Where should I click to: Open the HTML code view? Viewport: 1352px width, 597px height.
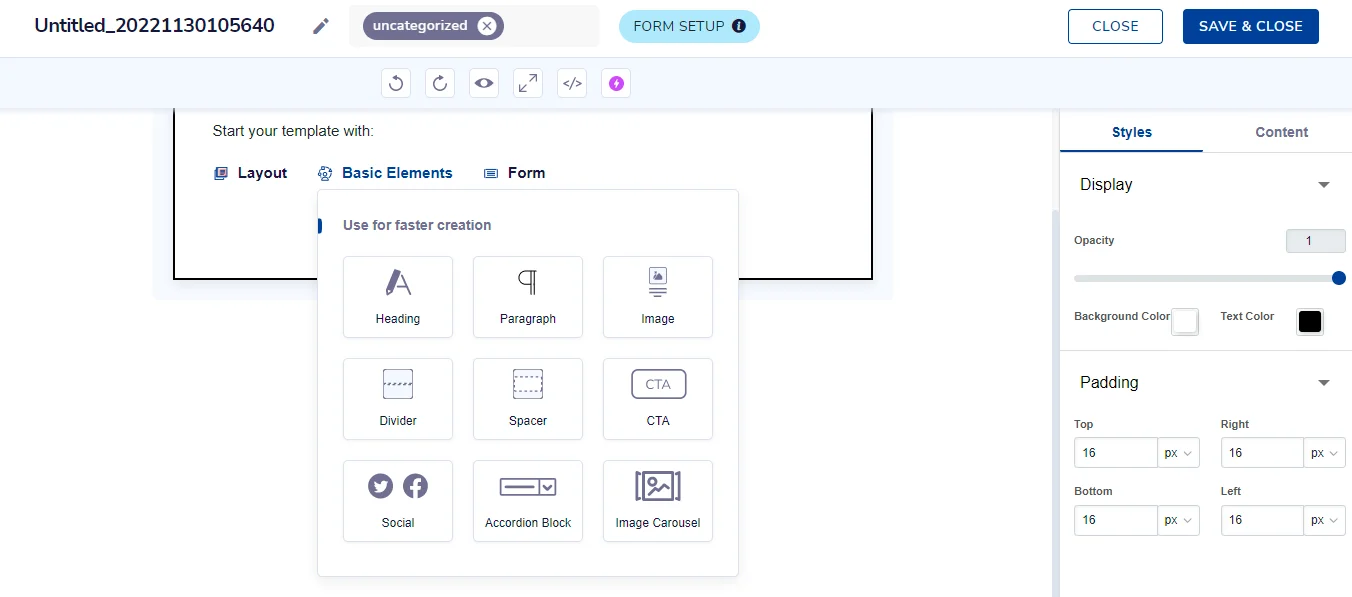tap(571, 83)
